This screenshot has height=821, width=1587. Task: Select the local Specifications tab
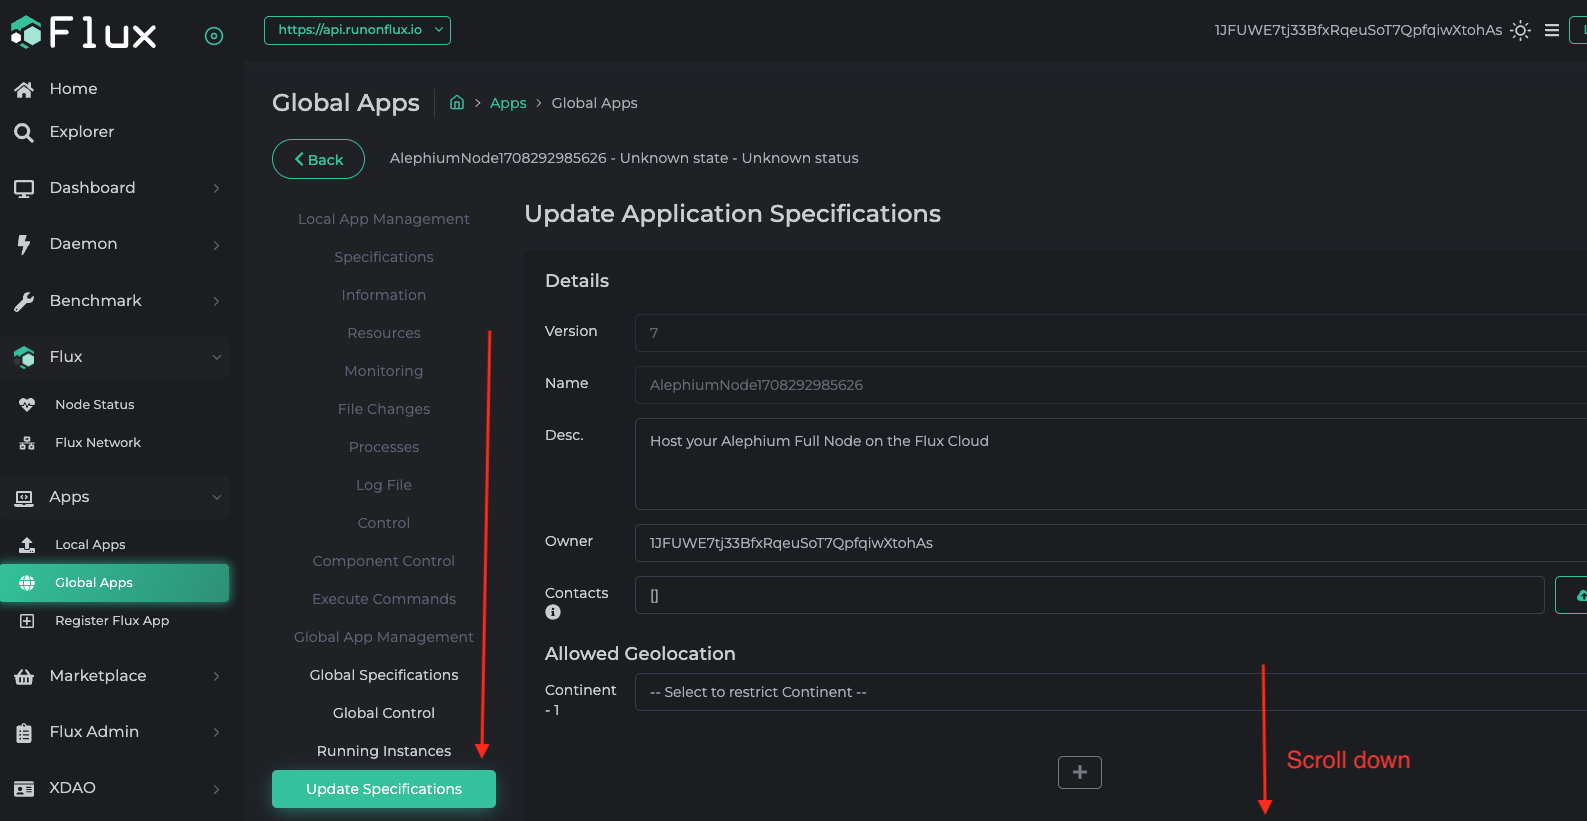coord(384,257)
